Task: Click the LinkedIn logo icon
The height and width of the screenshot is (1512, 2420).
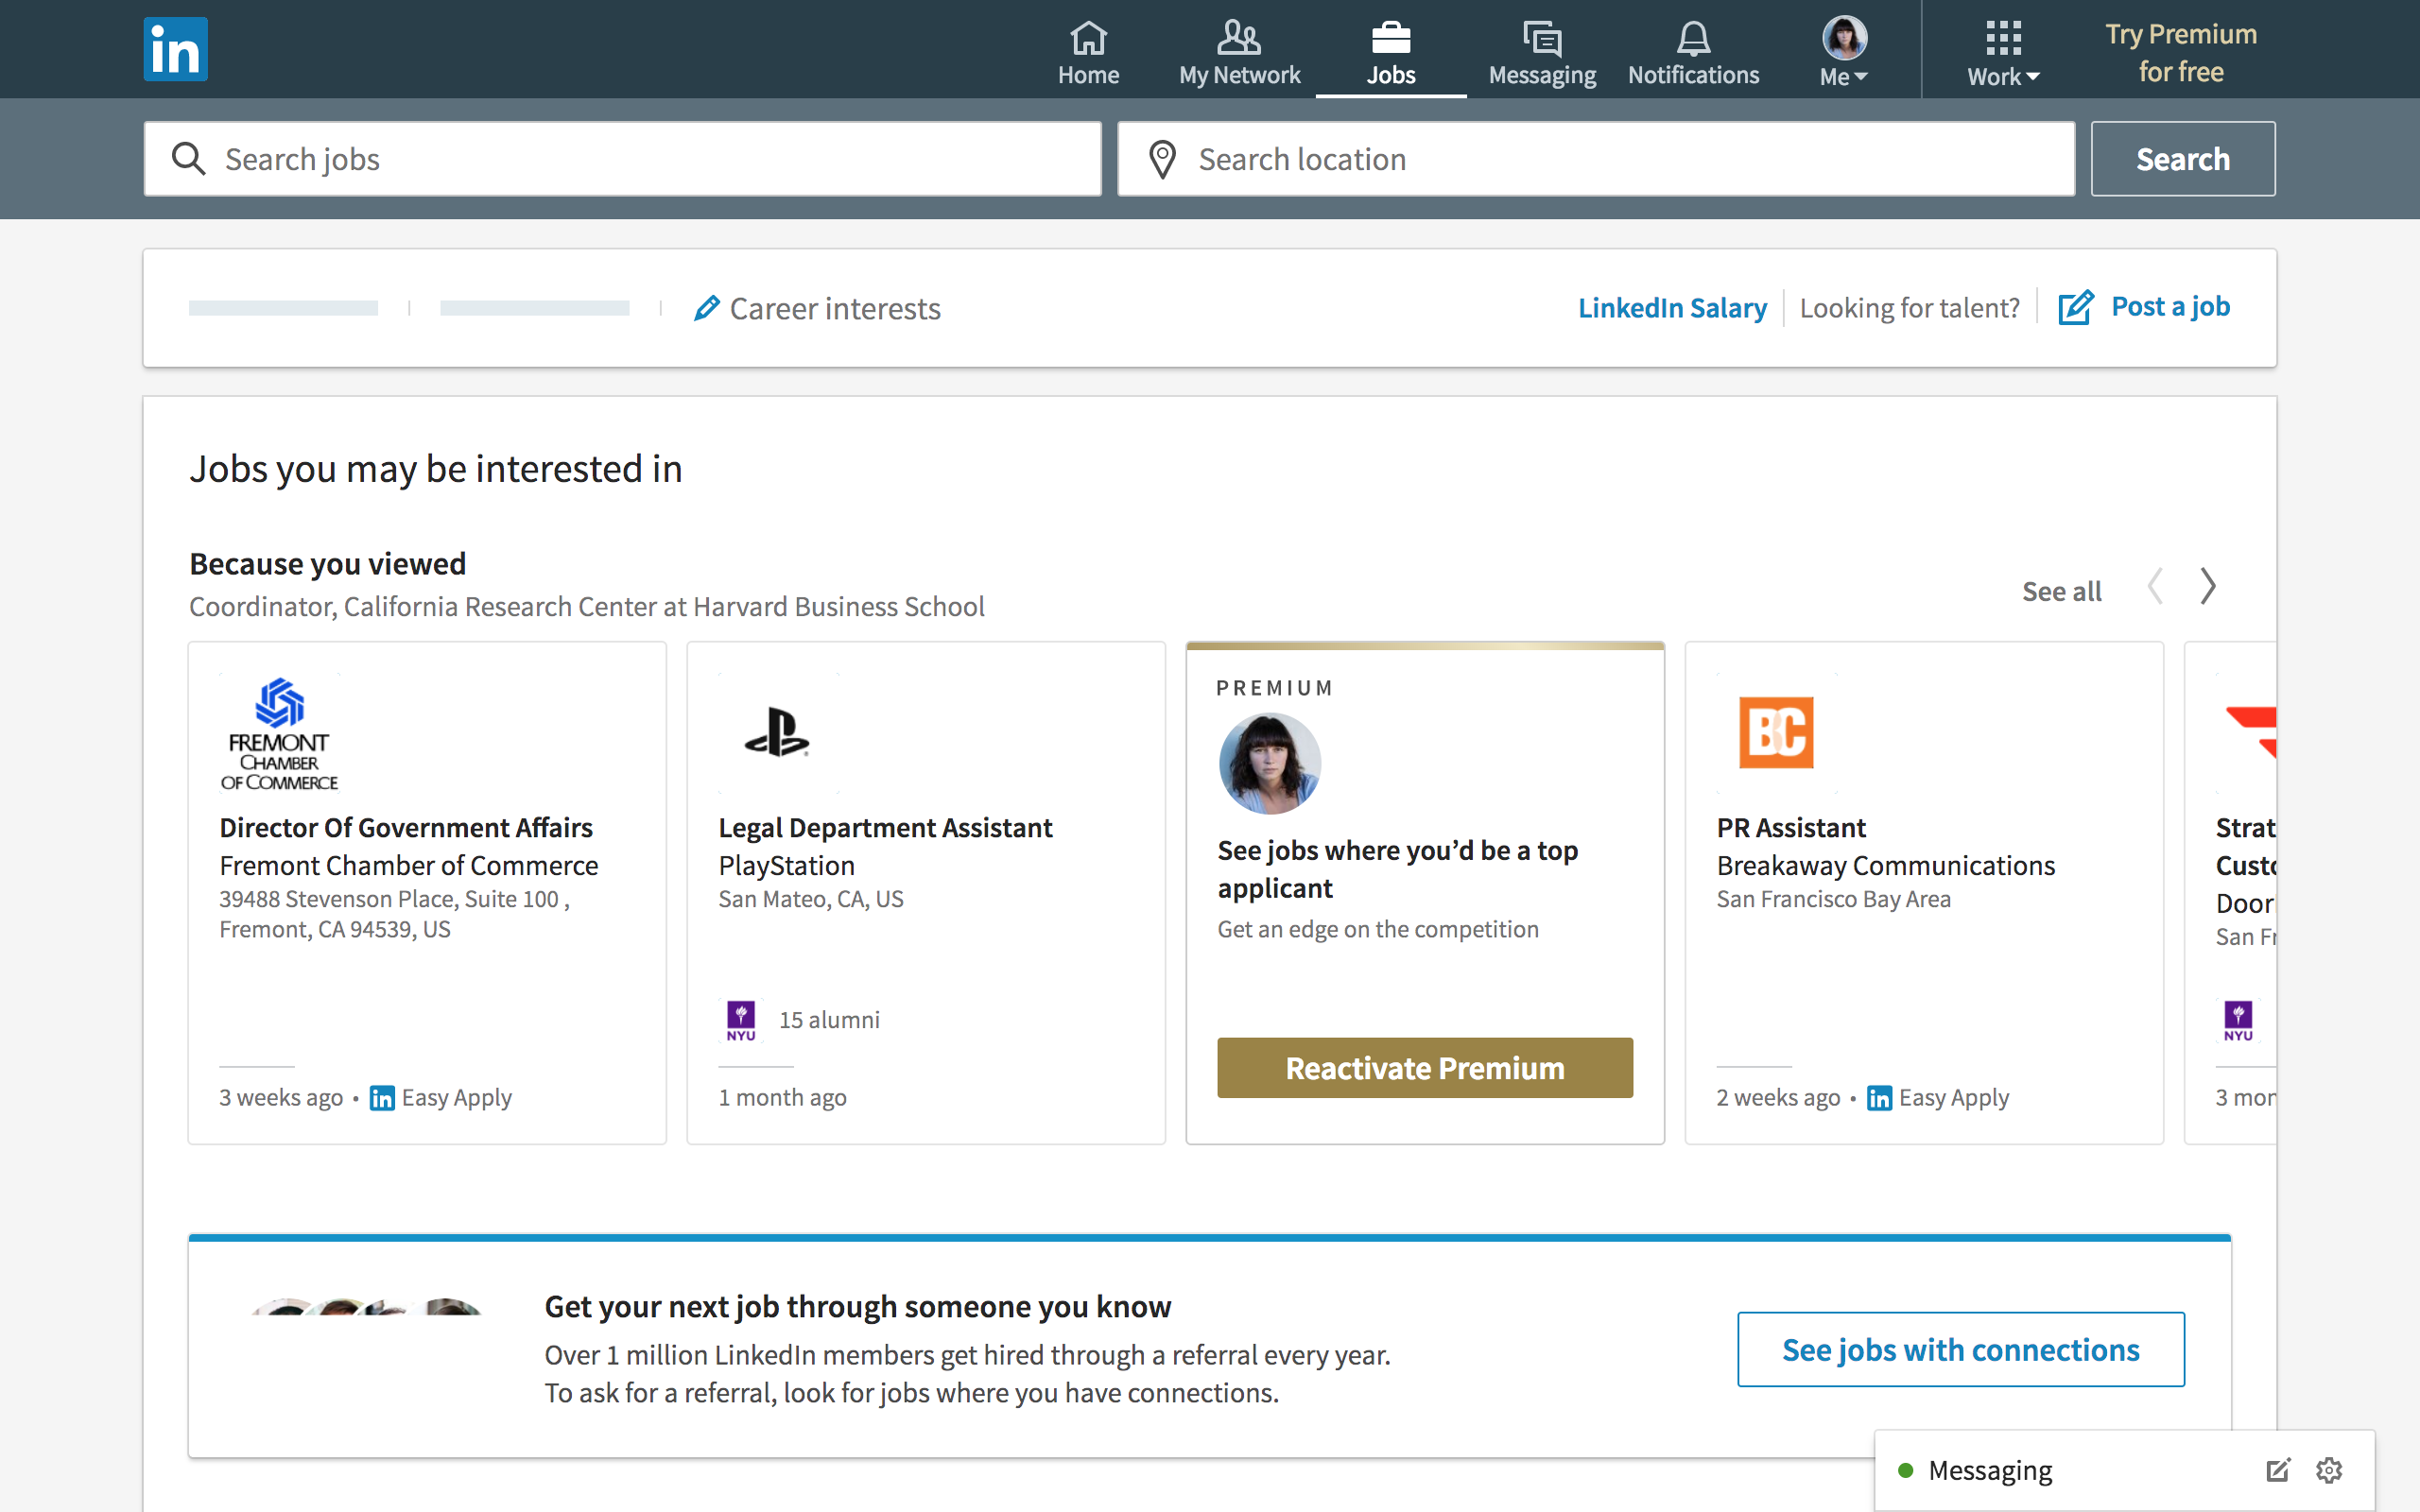Action: (x=175, y=49)
